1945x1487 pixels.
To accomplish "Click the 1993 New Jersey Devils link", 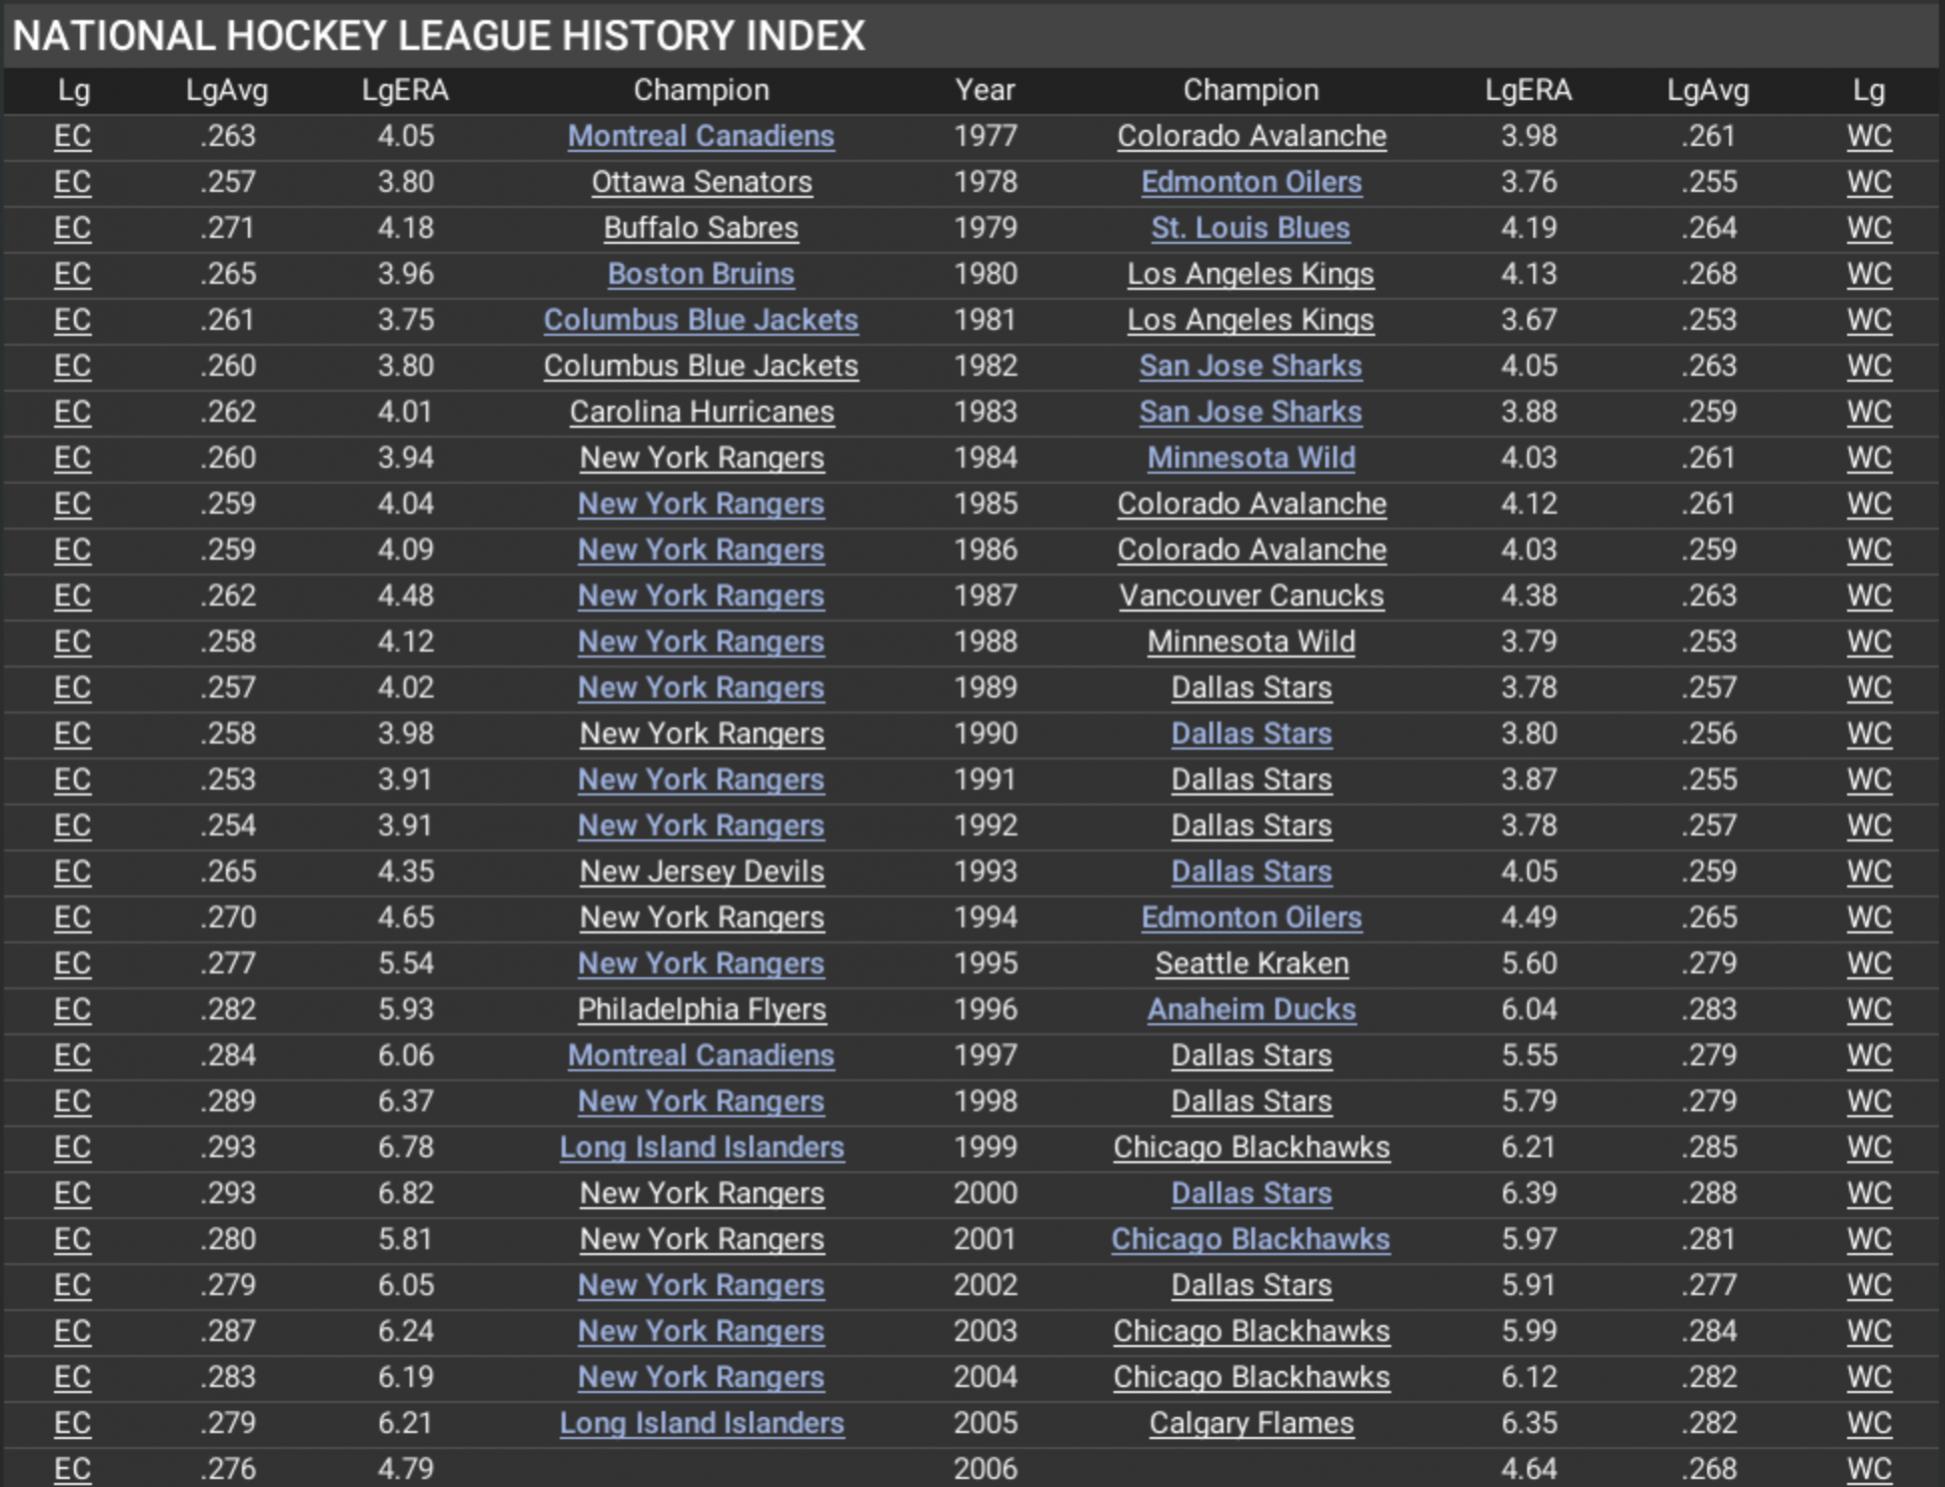I will [x=700, y=872].
